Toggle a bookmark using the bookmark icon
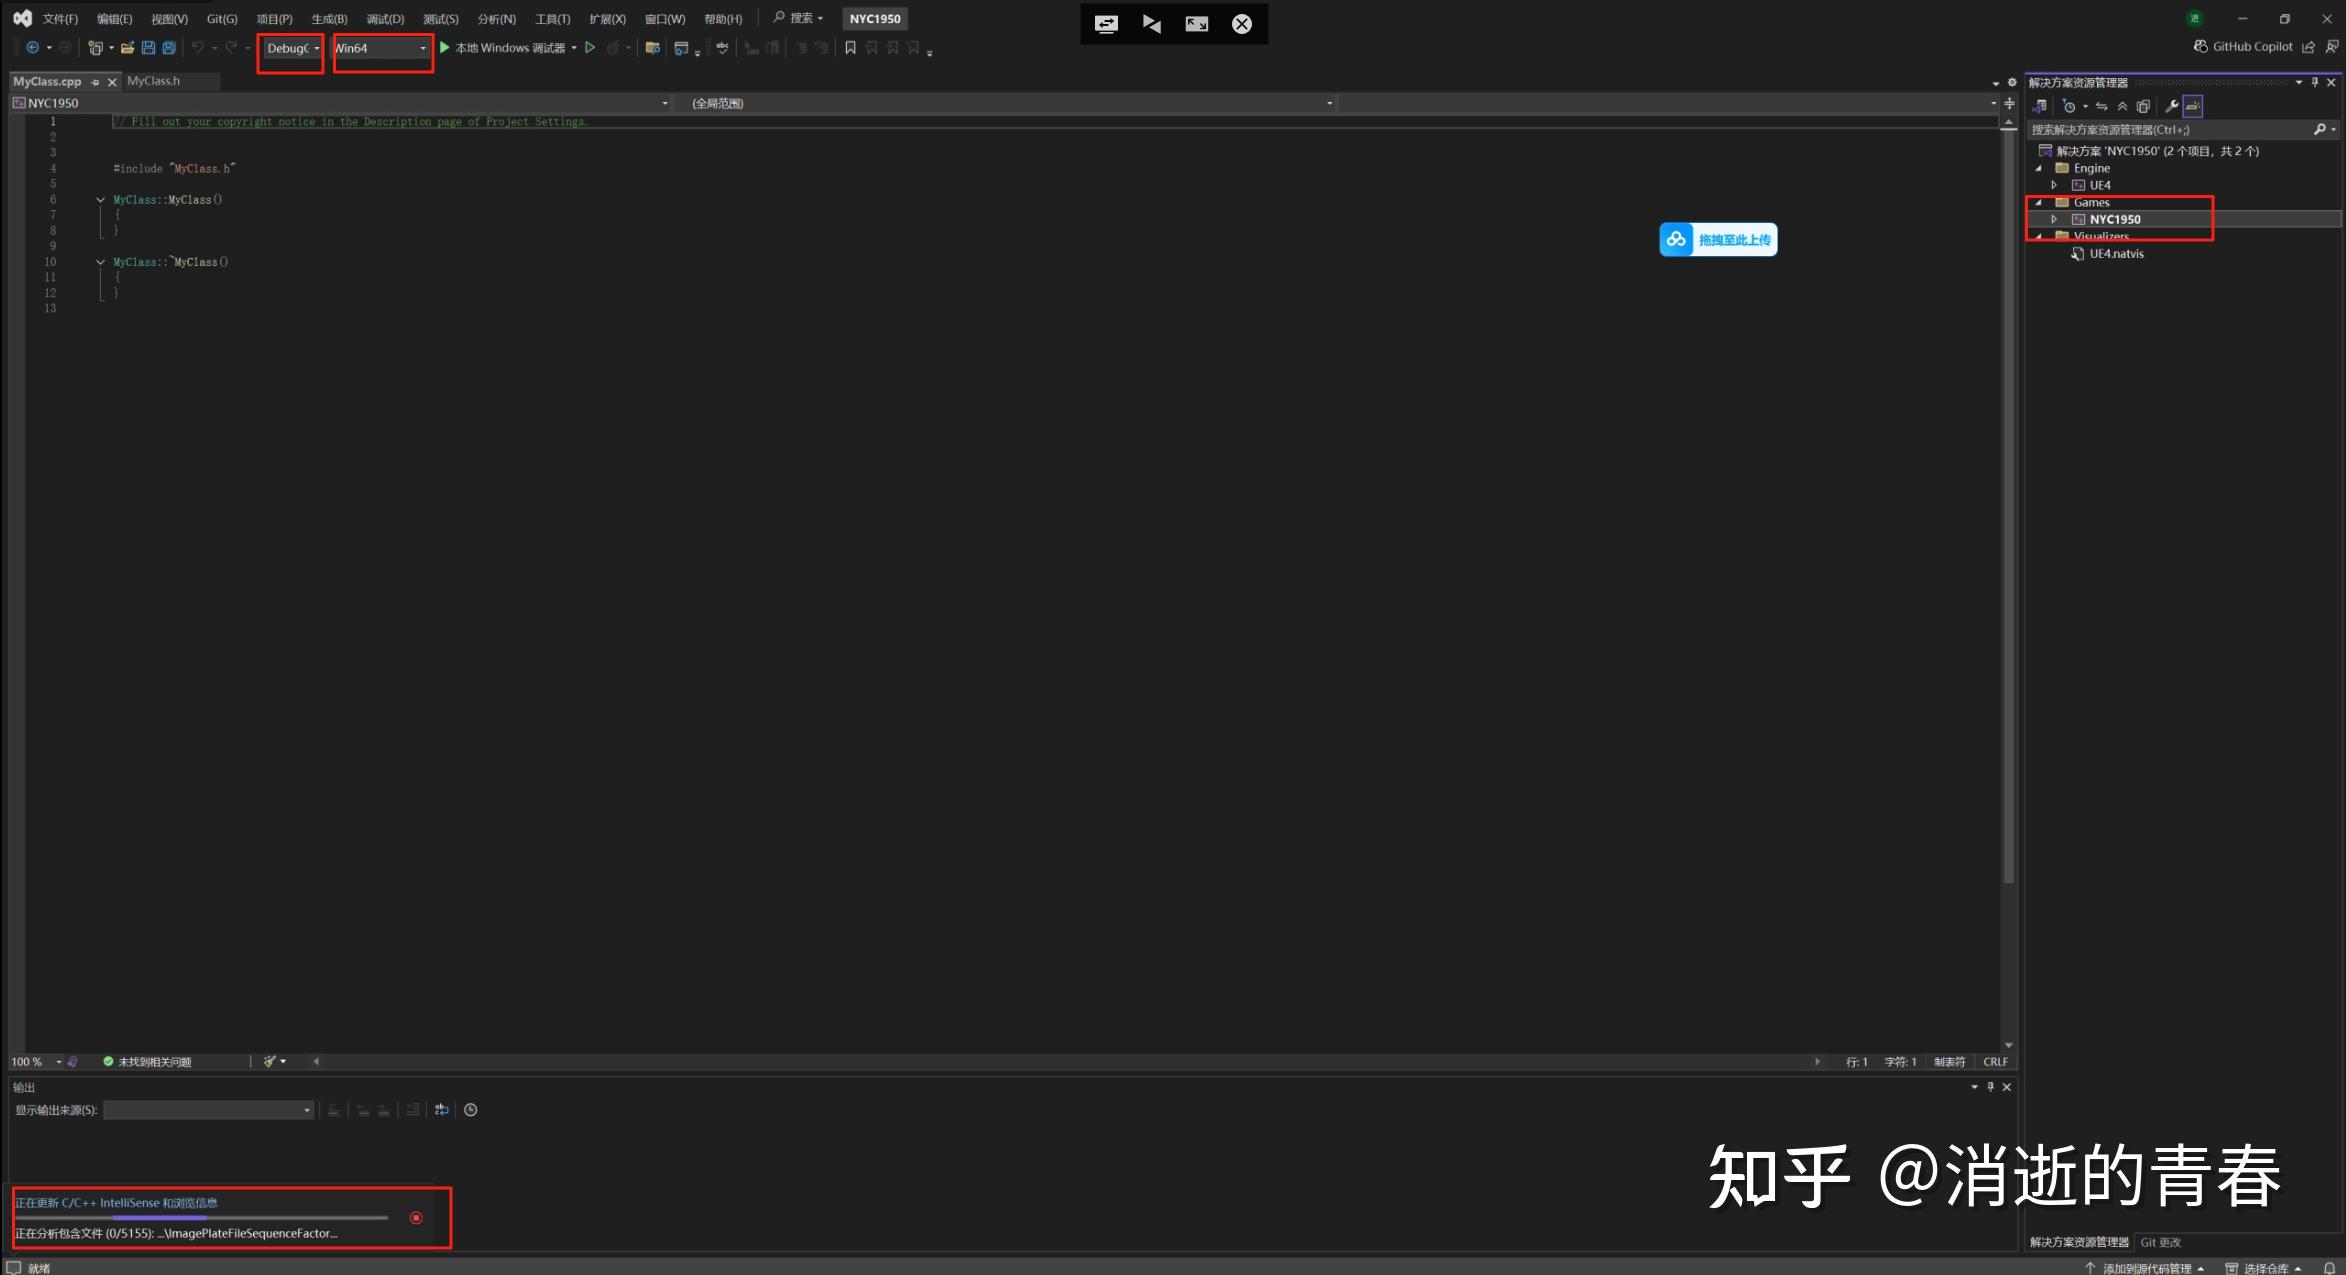The height and width of the screenshot is (1275, 2346). coord(849,47)
